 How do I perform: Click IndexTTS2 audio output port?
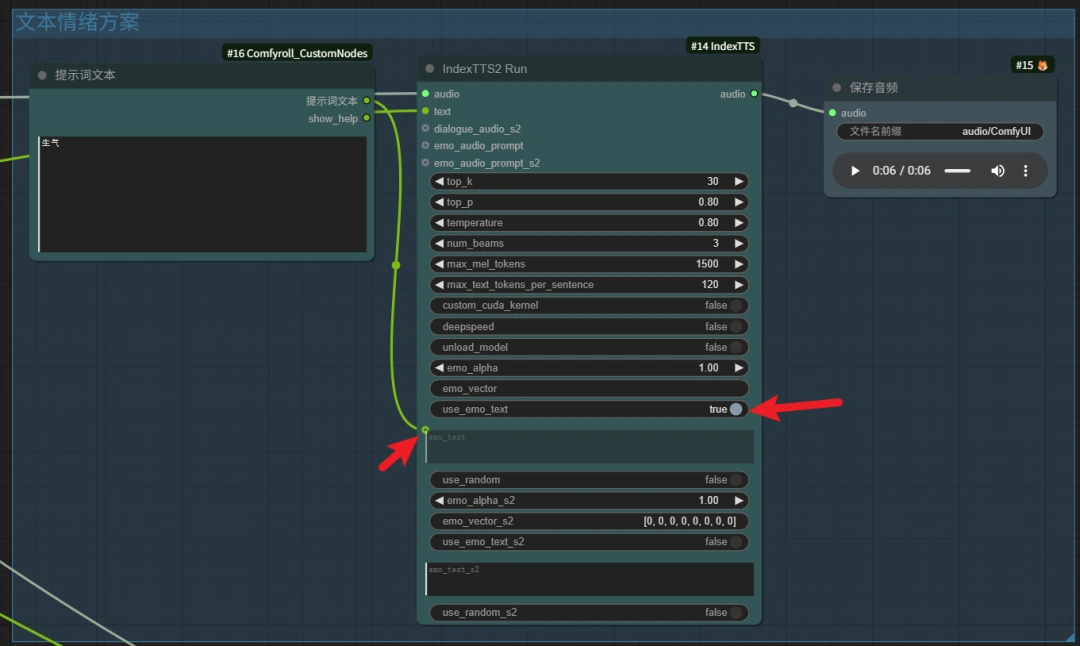754,94
